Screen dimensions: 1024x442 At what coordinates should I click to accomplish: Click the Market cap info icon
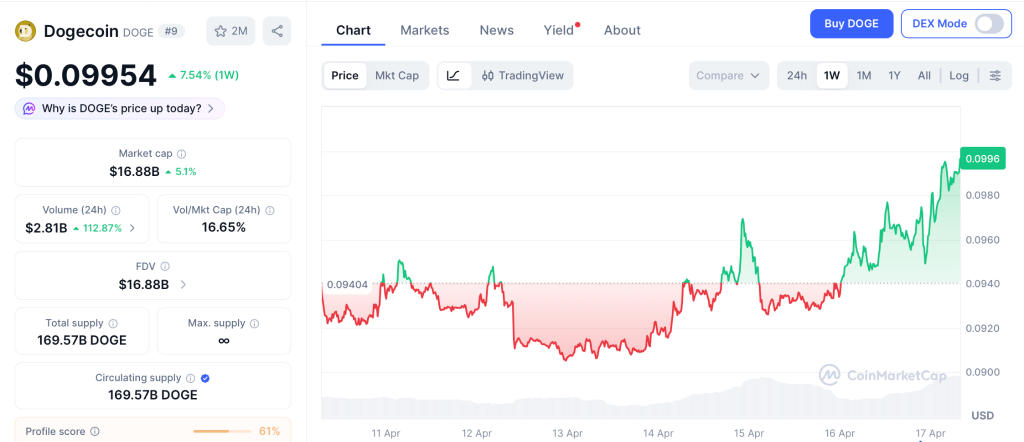181,154
